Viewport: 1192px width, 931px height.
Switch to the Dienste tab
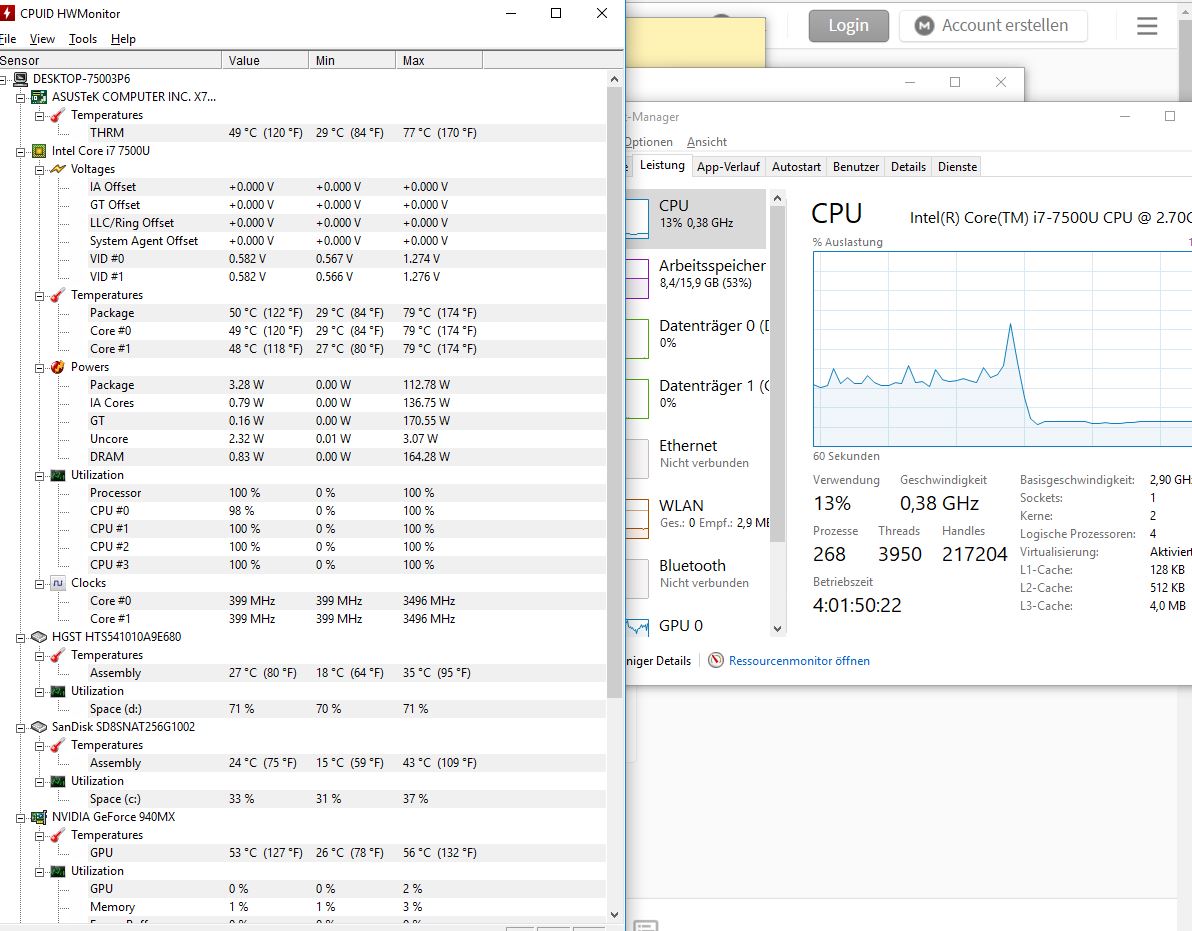957,166
